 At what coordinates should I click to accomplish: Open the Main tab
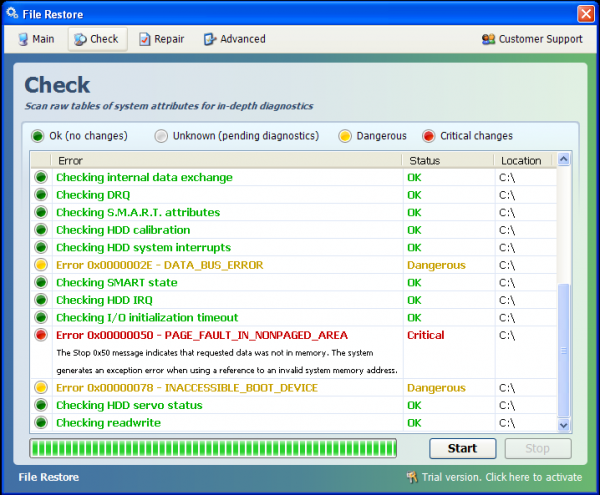click(x=36, y=39)
